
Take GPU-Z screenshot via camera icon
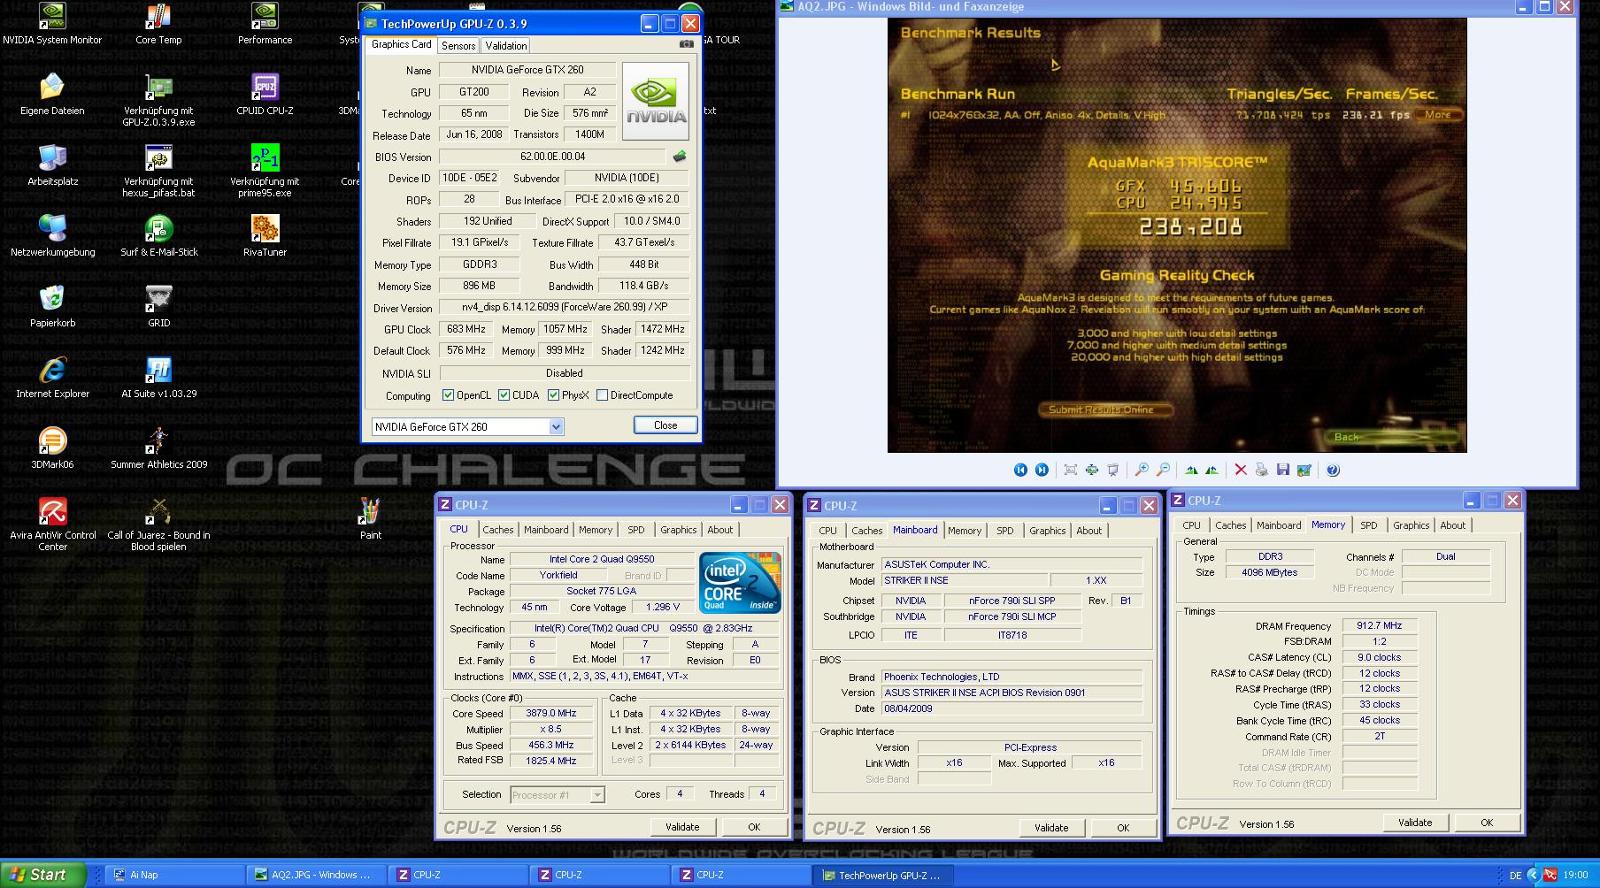[686, 44]
